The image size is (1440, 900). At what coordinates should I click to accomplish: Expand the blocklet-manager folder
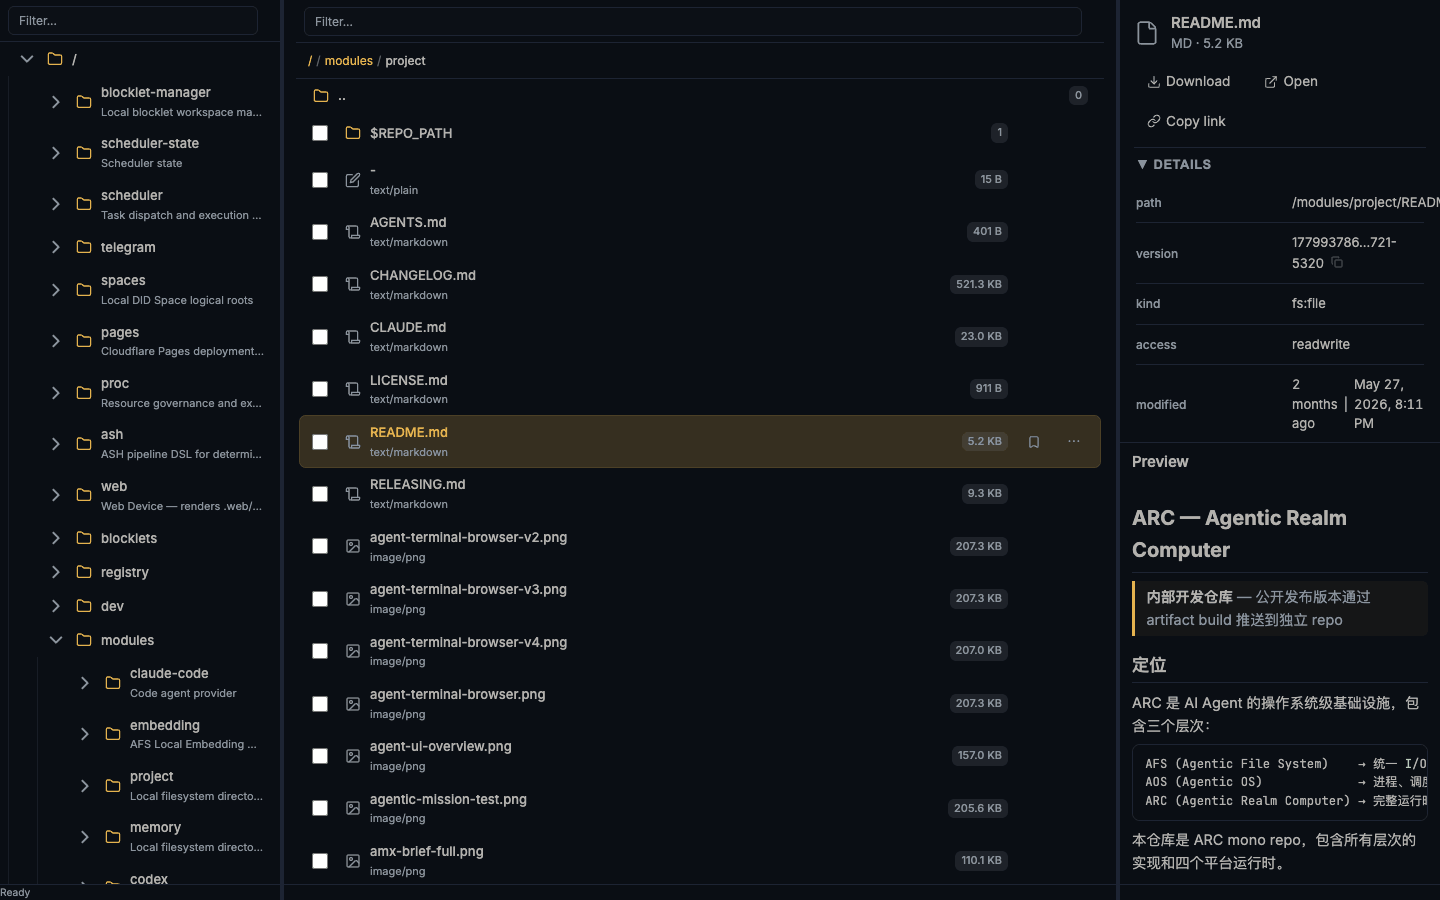pos(56,102)
